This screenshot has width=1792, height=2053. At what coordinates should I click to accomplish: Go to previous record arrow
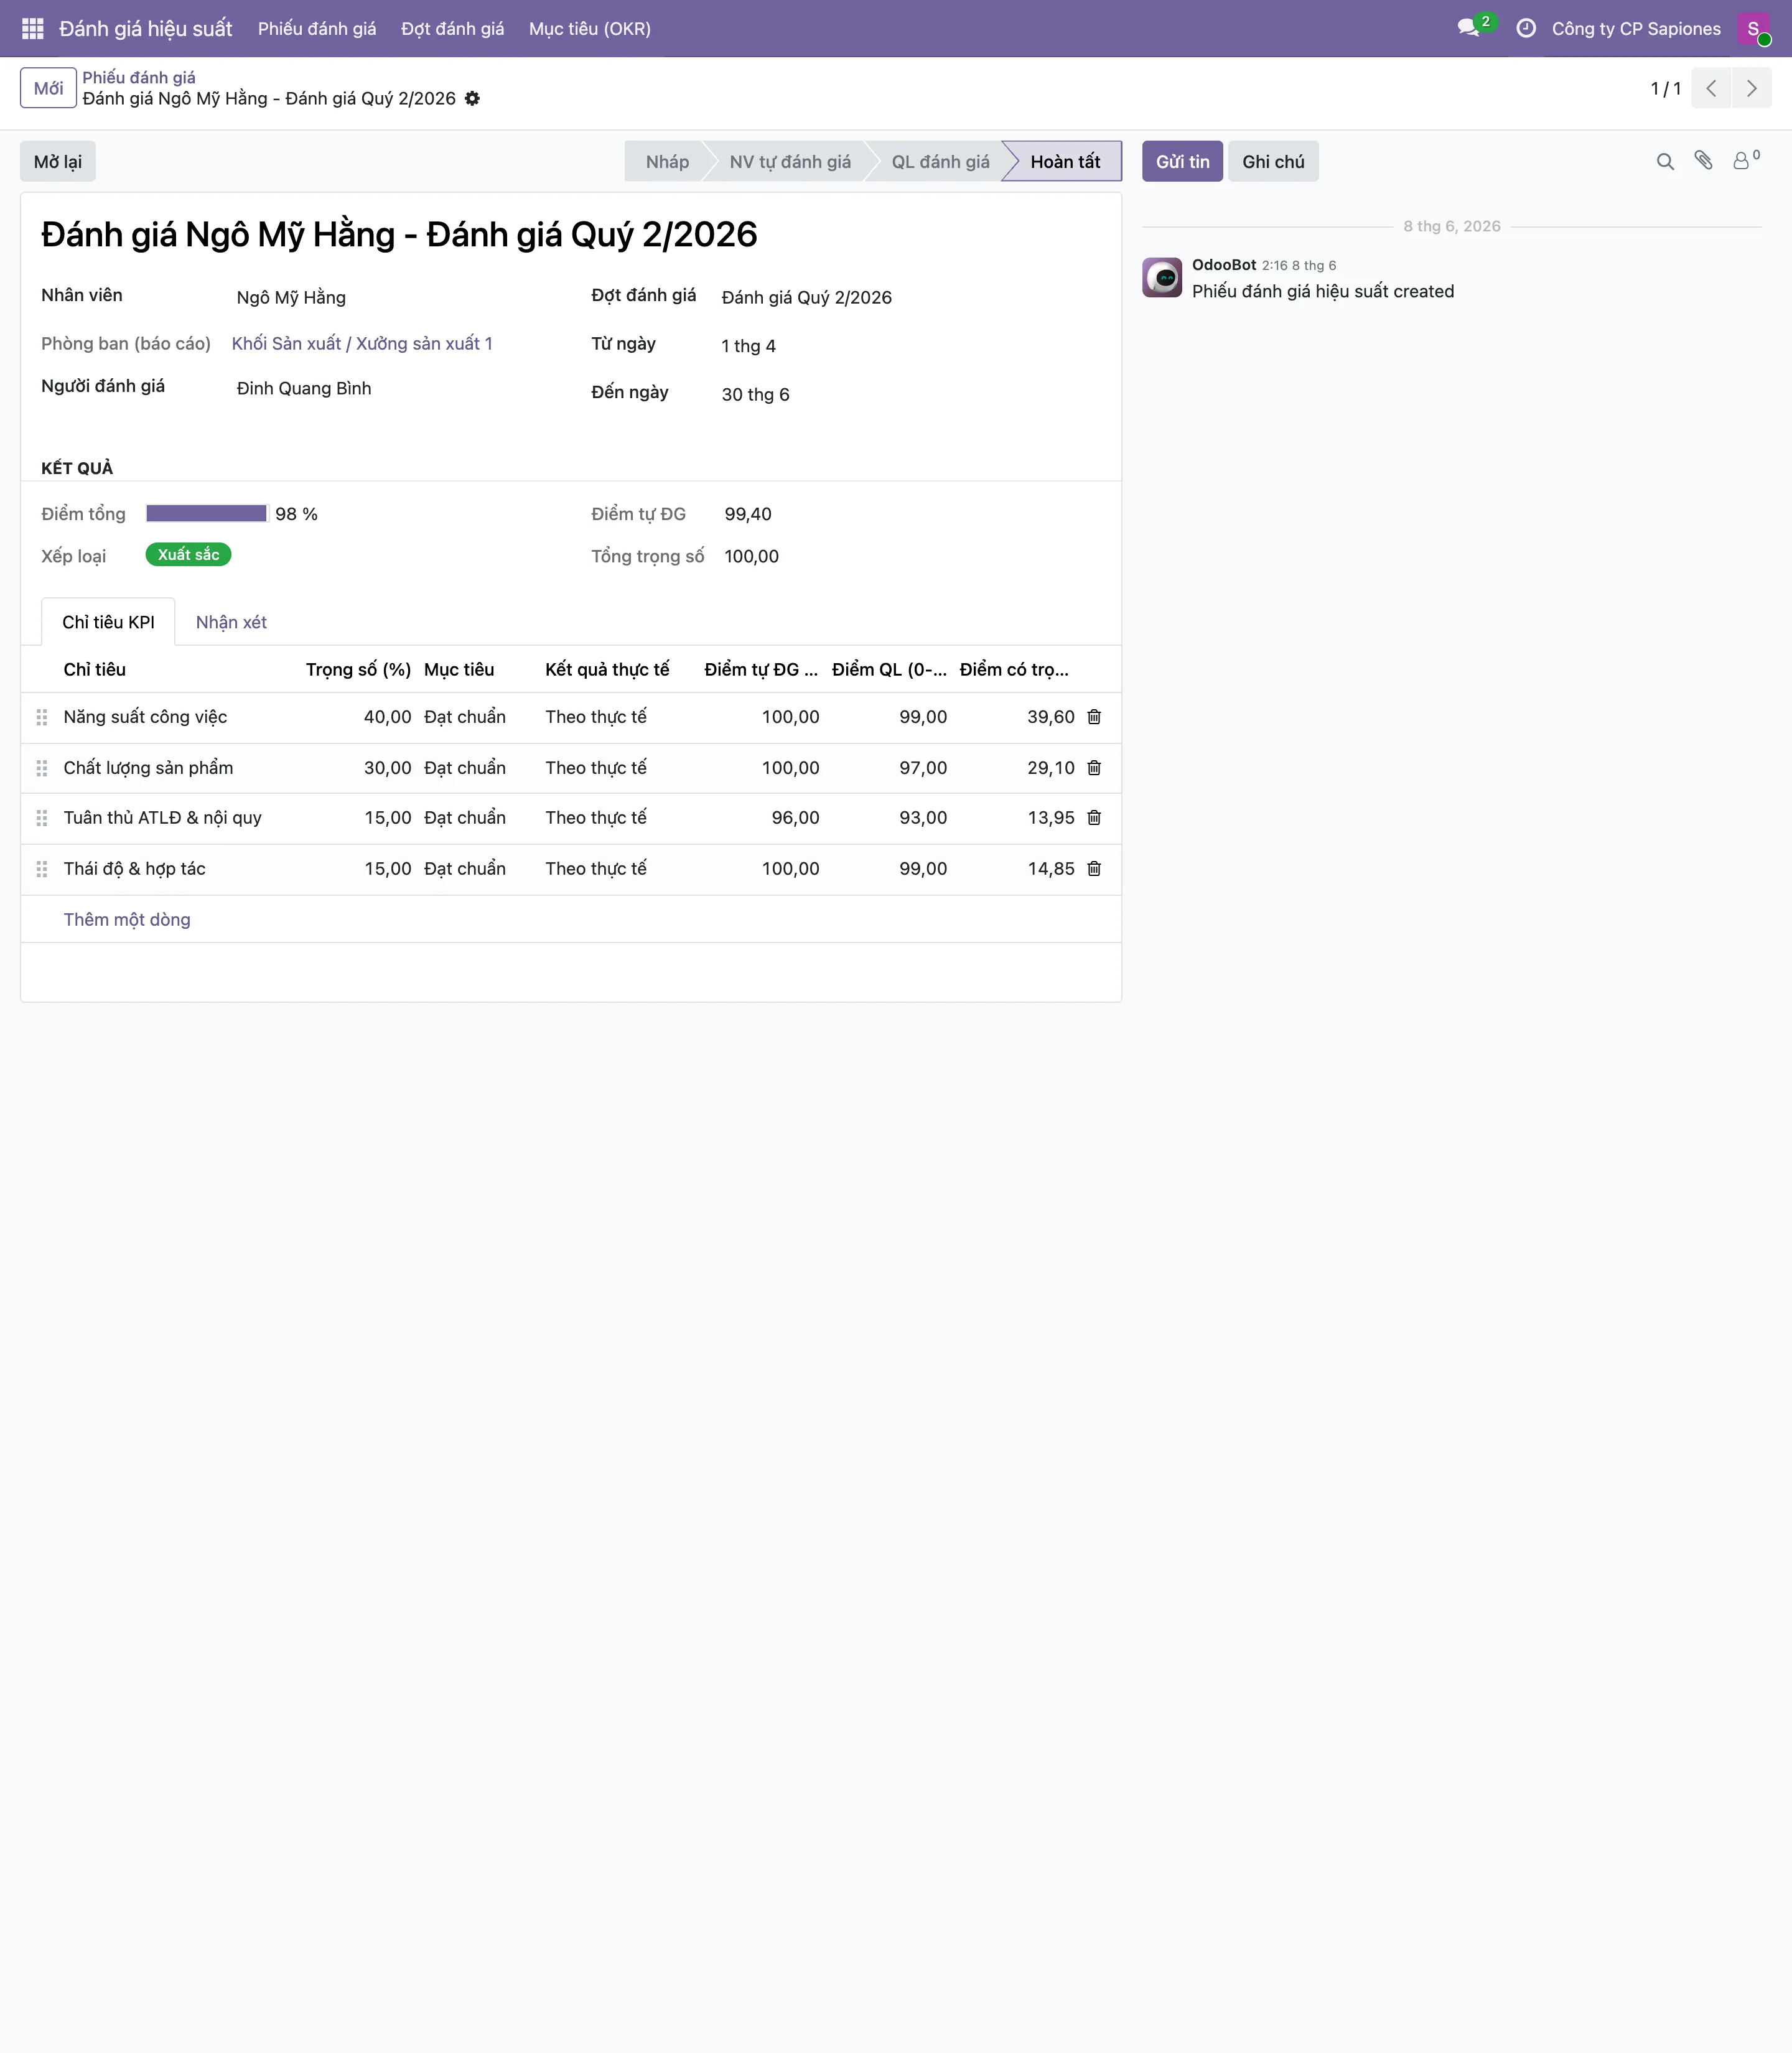[x=1711, y=88]
